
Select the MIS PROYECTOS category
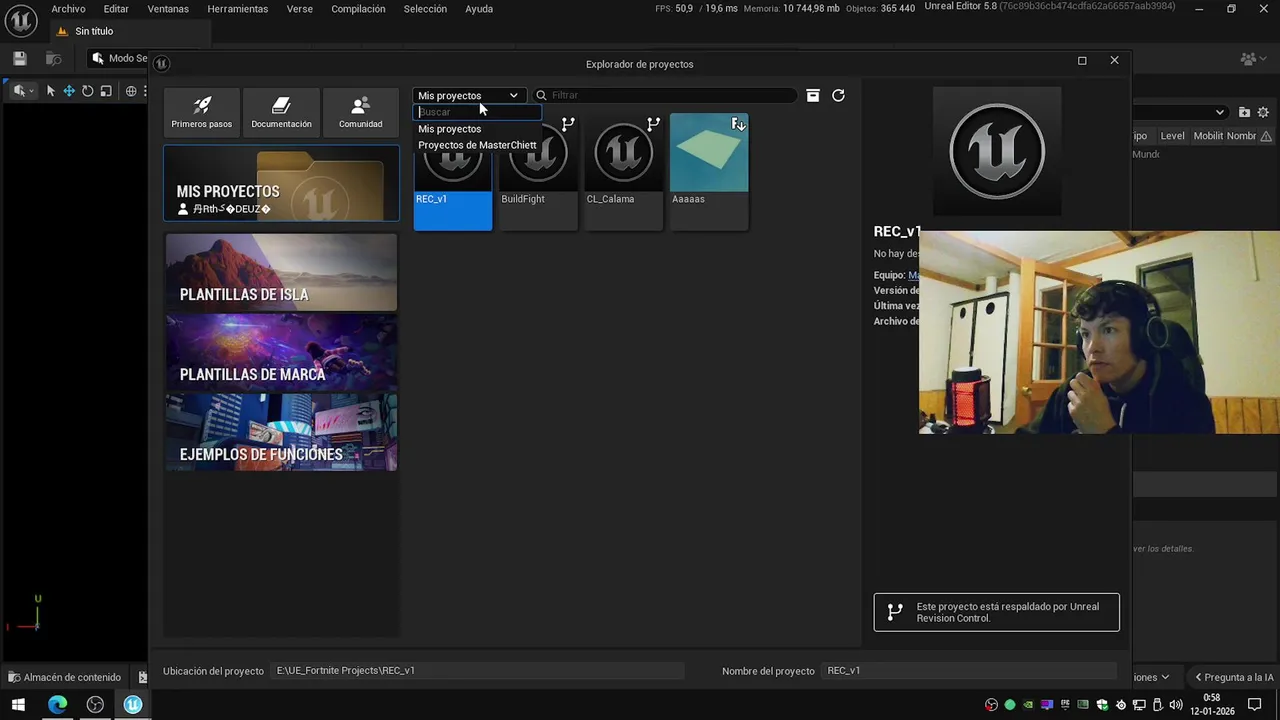tap(281, 183)
